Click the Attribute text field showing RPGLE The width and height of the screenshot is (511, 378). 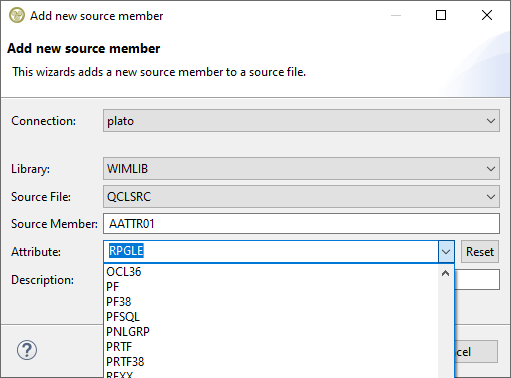(271, 251)
